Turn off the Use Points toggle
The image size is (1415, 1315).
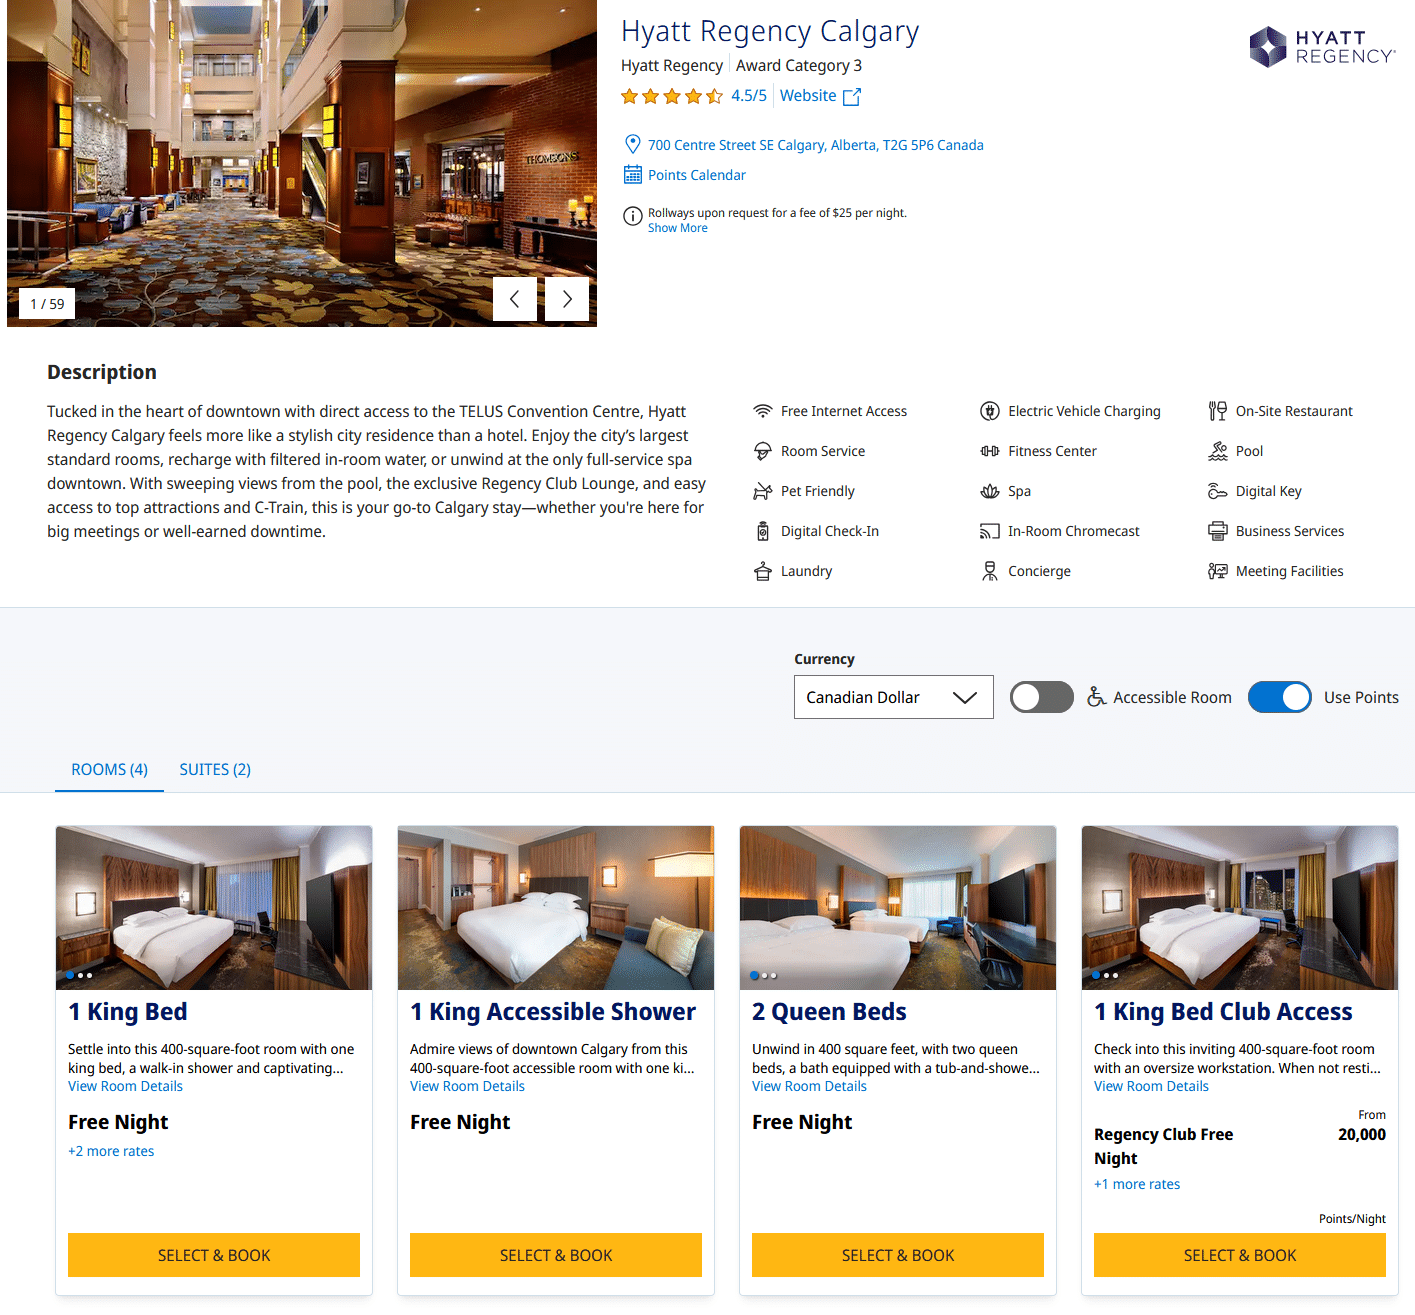[x=1279, y=697]
